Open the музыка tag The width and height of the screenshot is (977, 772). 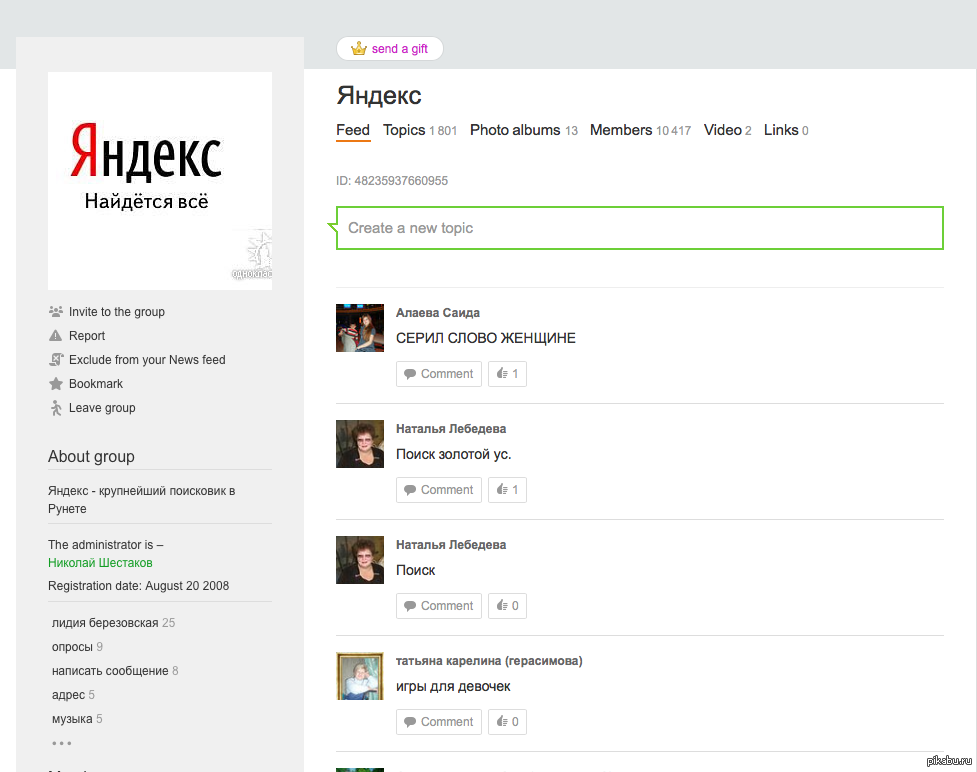point(72,719)
